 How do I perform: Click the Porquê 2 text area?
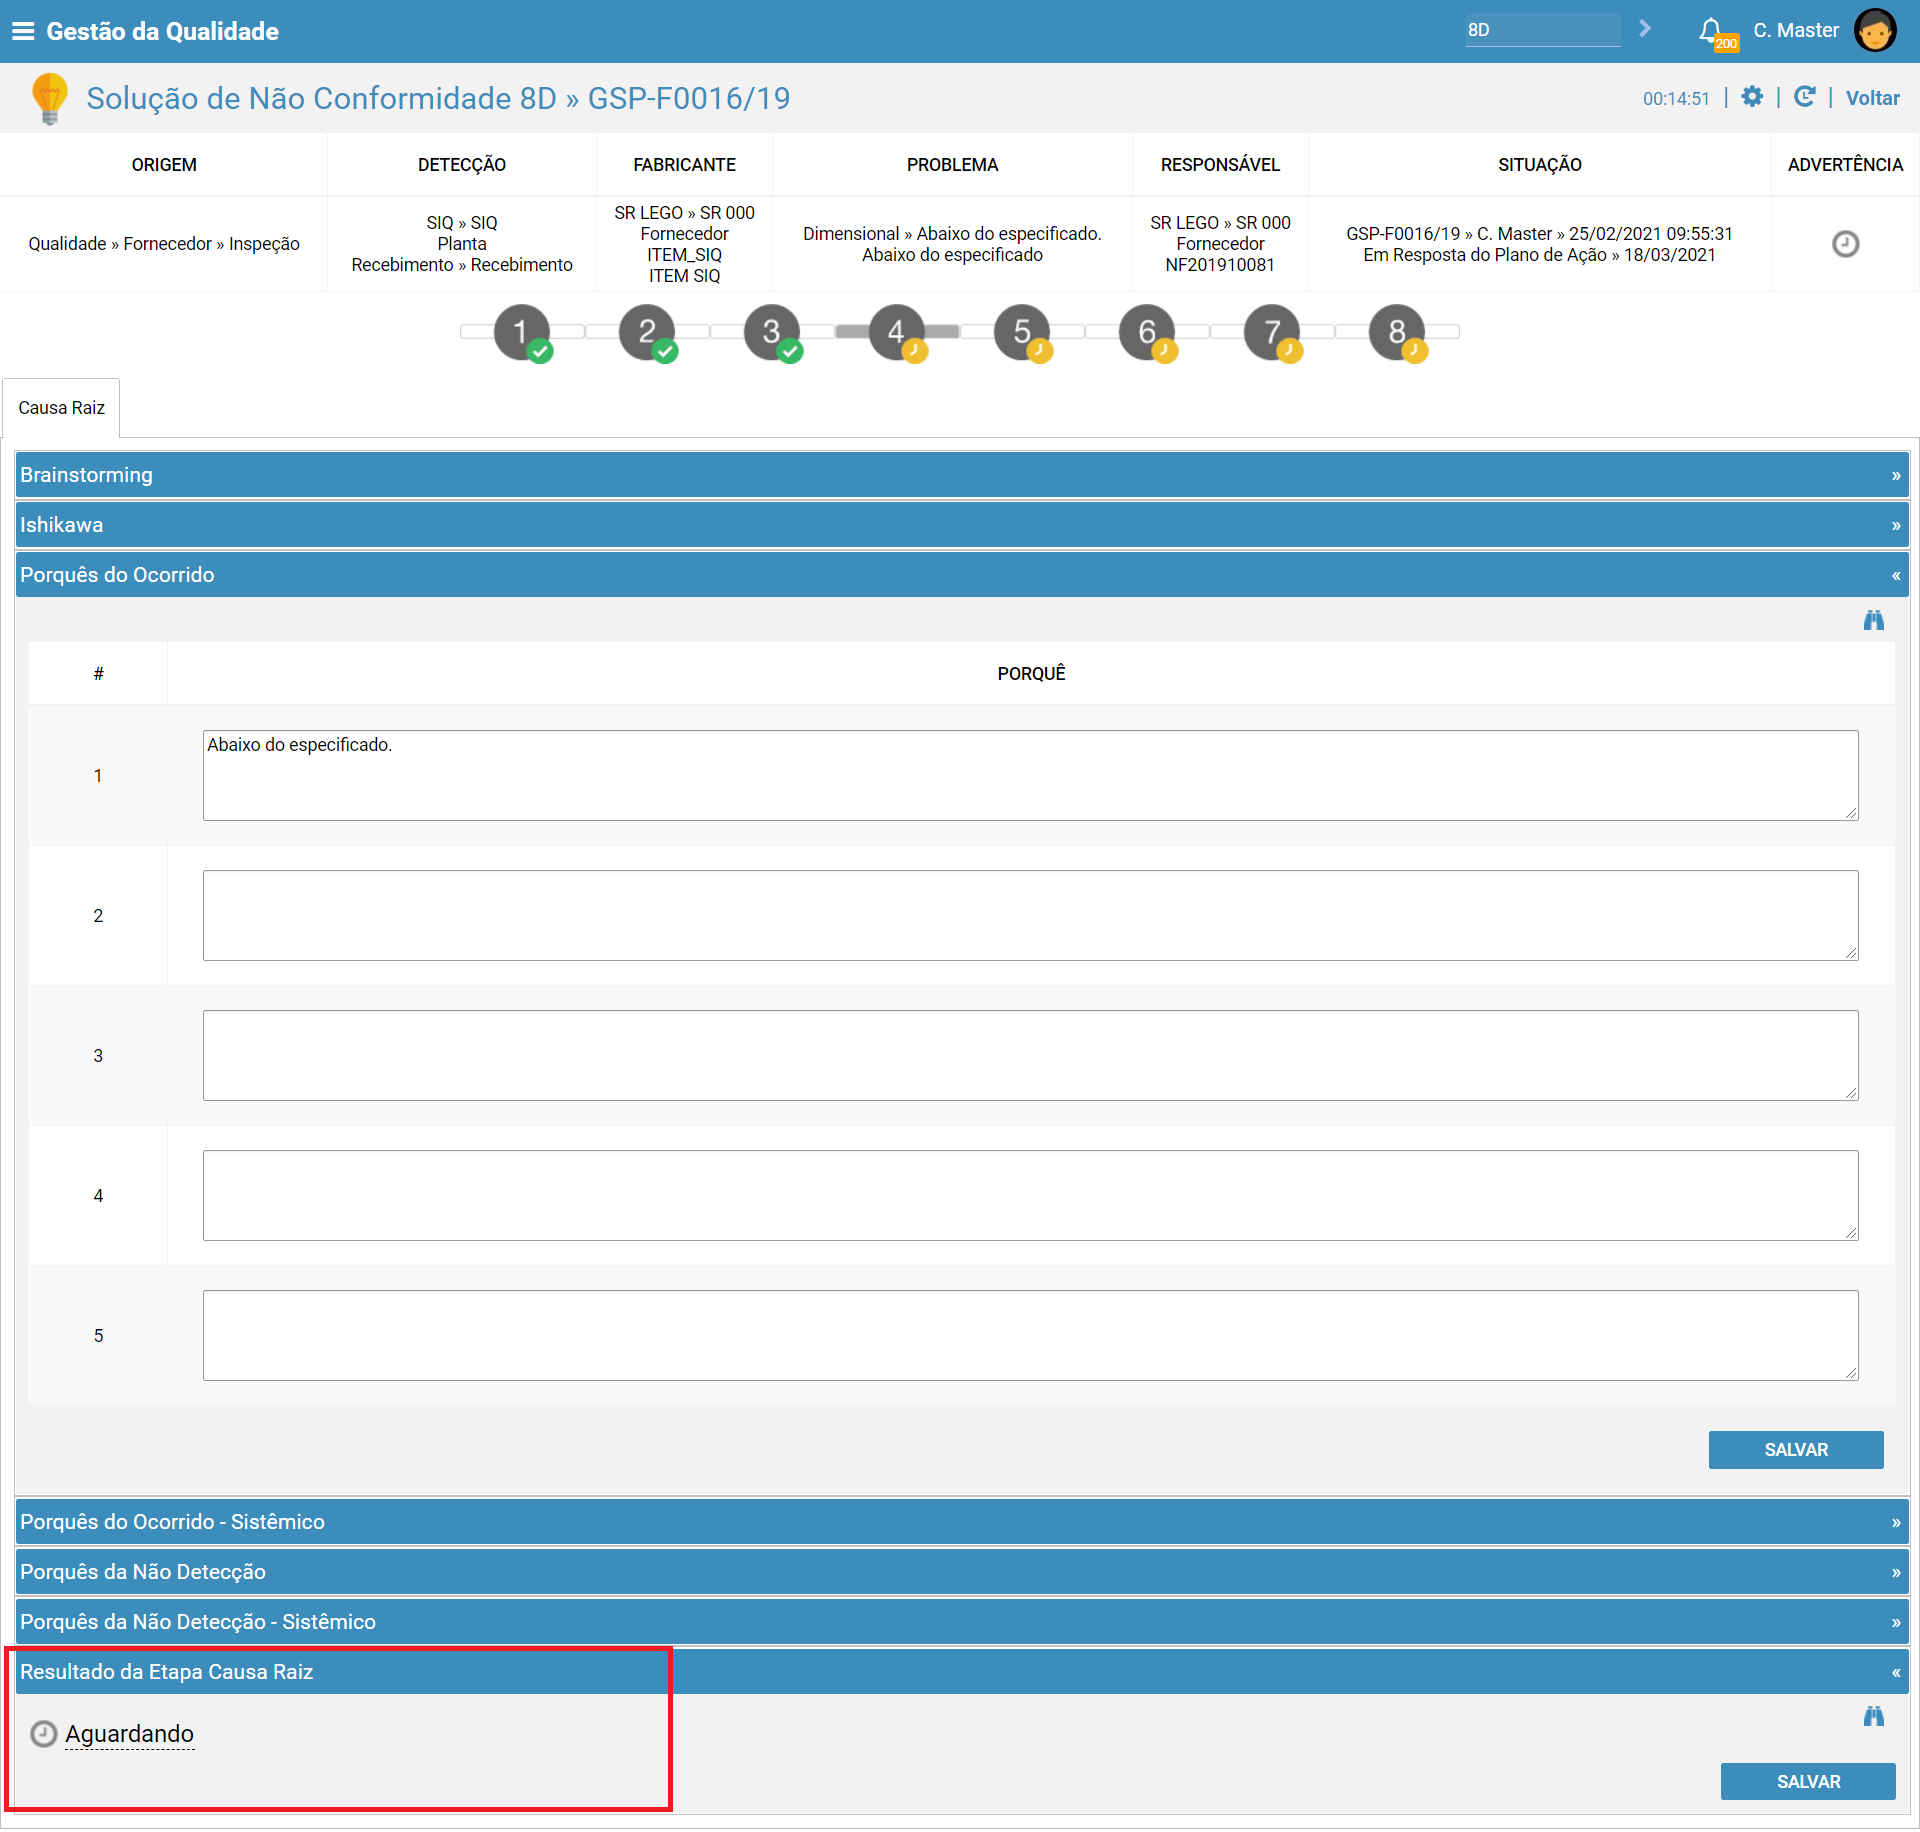[x=1030, y=916]
